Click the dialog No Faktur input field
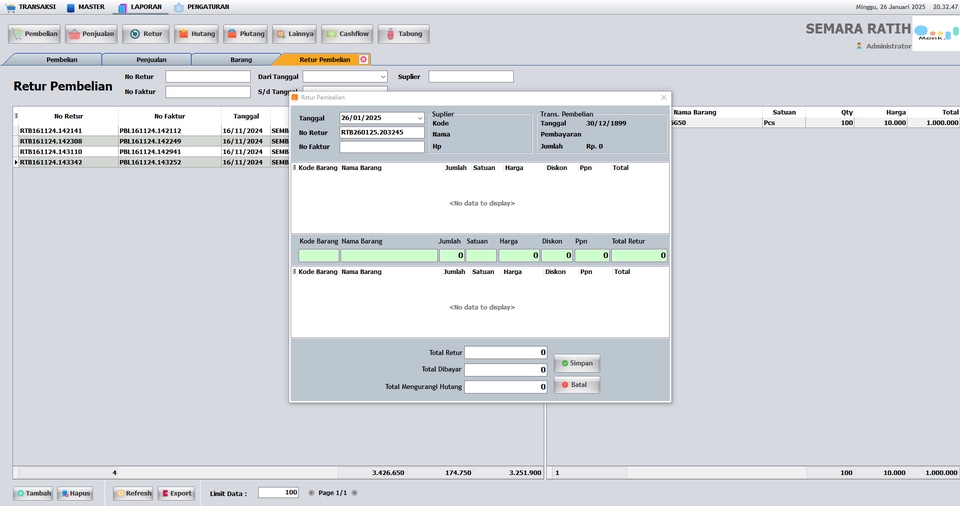 pos(381,147)
